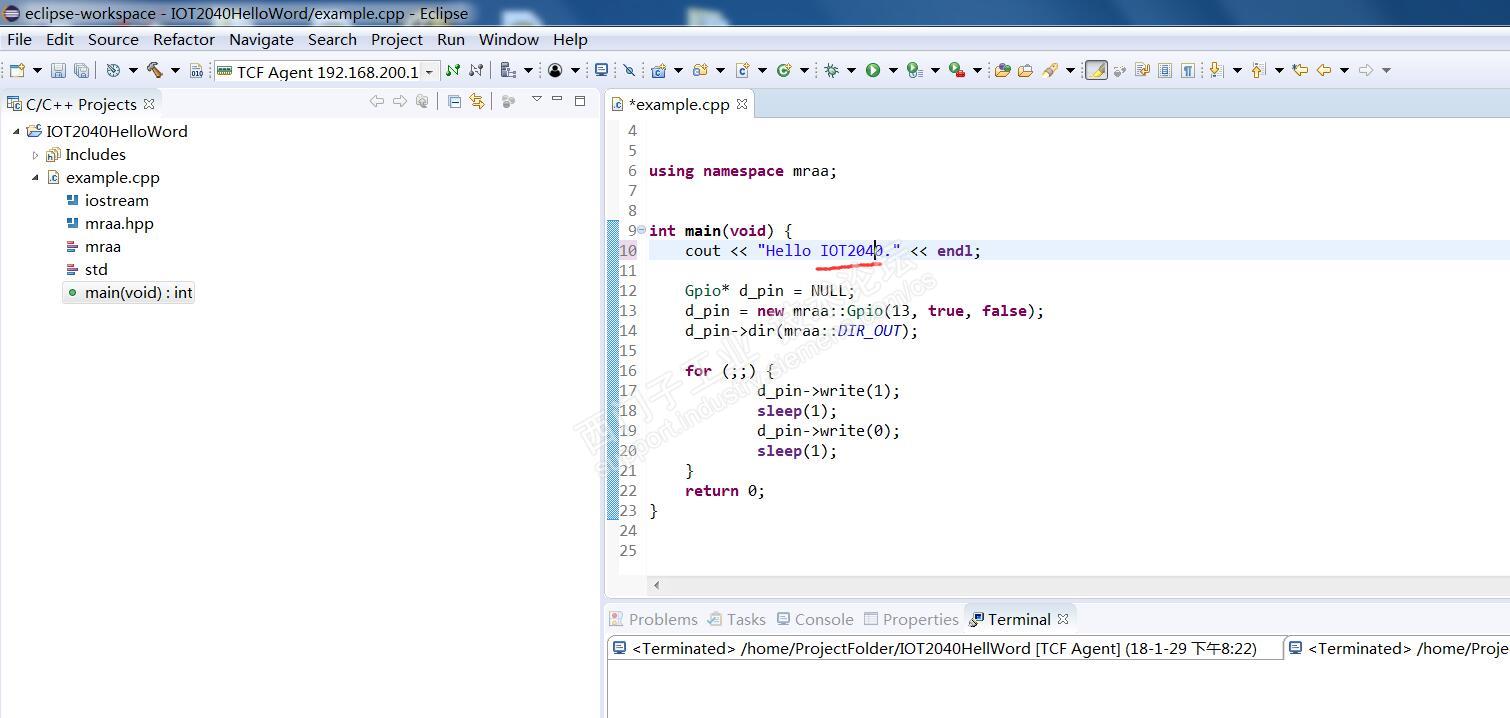Viewport: 1510px width, 718px height.
Task: Click the green Run button icon
Action: (x=873, y=70)
